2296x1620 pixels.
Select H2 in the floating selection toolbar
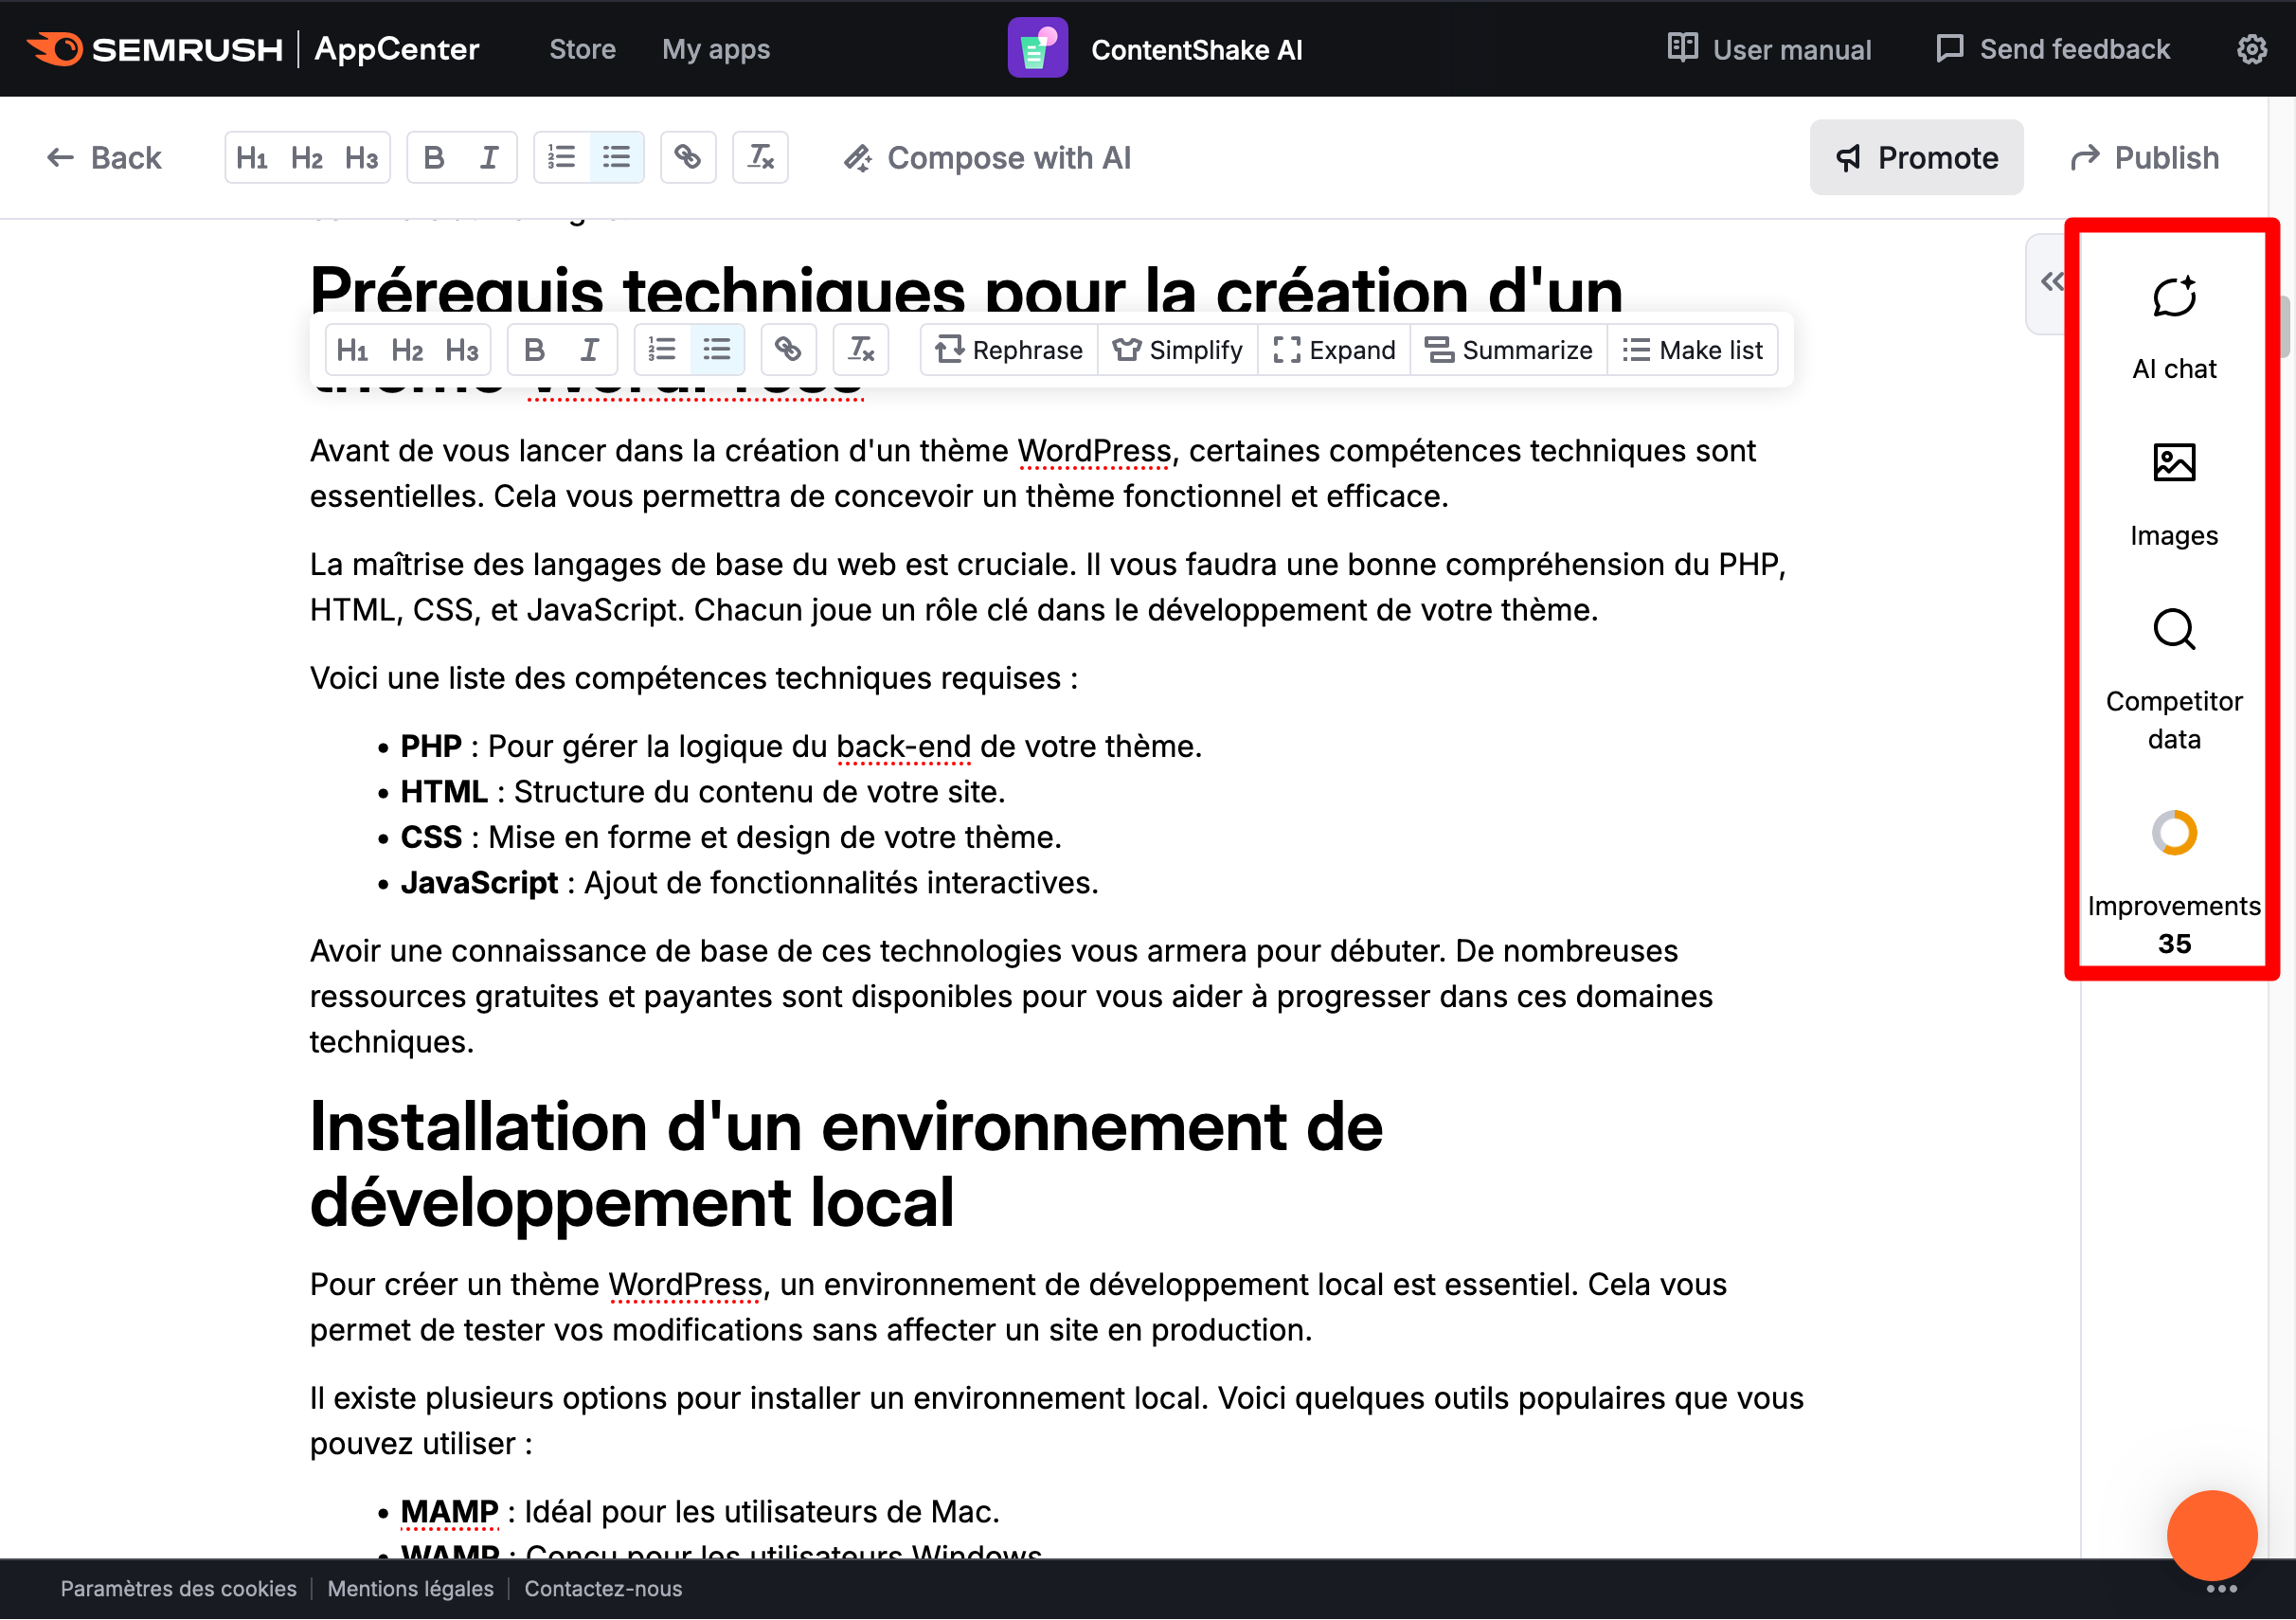point(407,350)
